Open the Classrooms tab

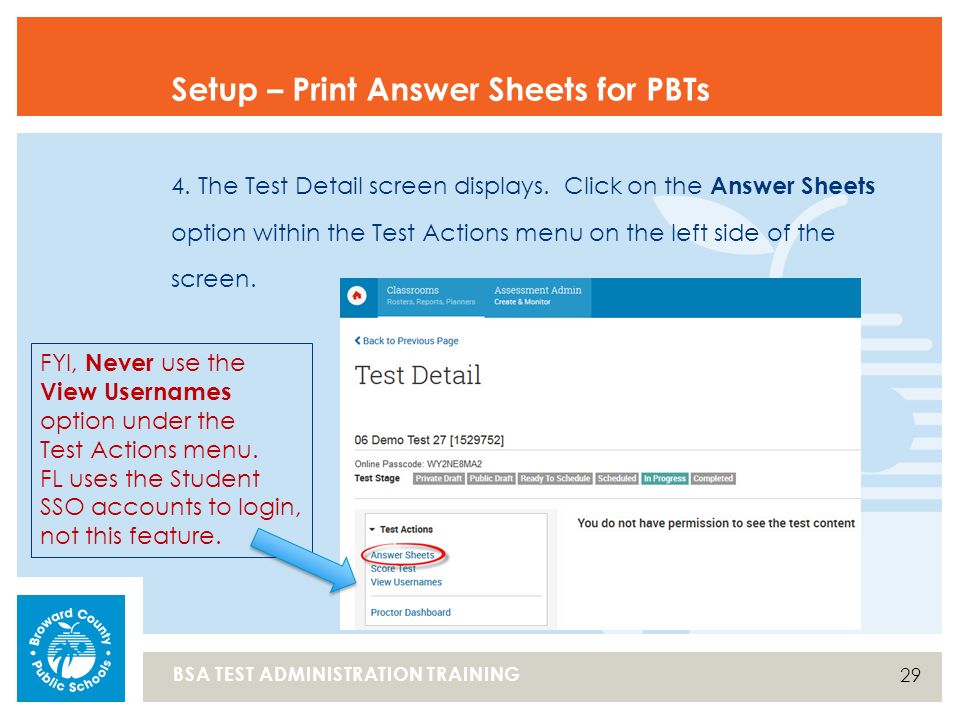[x=431, y=296]
